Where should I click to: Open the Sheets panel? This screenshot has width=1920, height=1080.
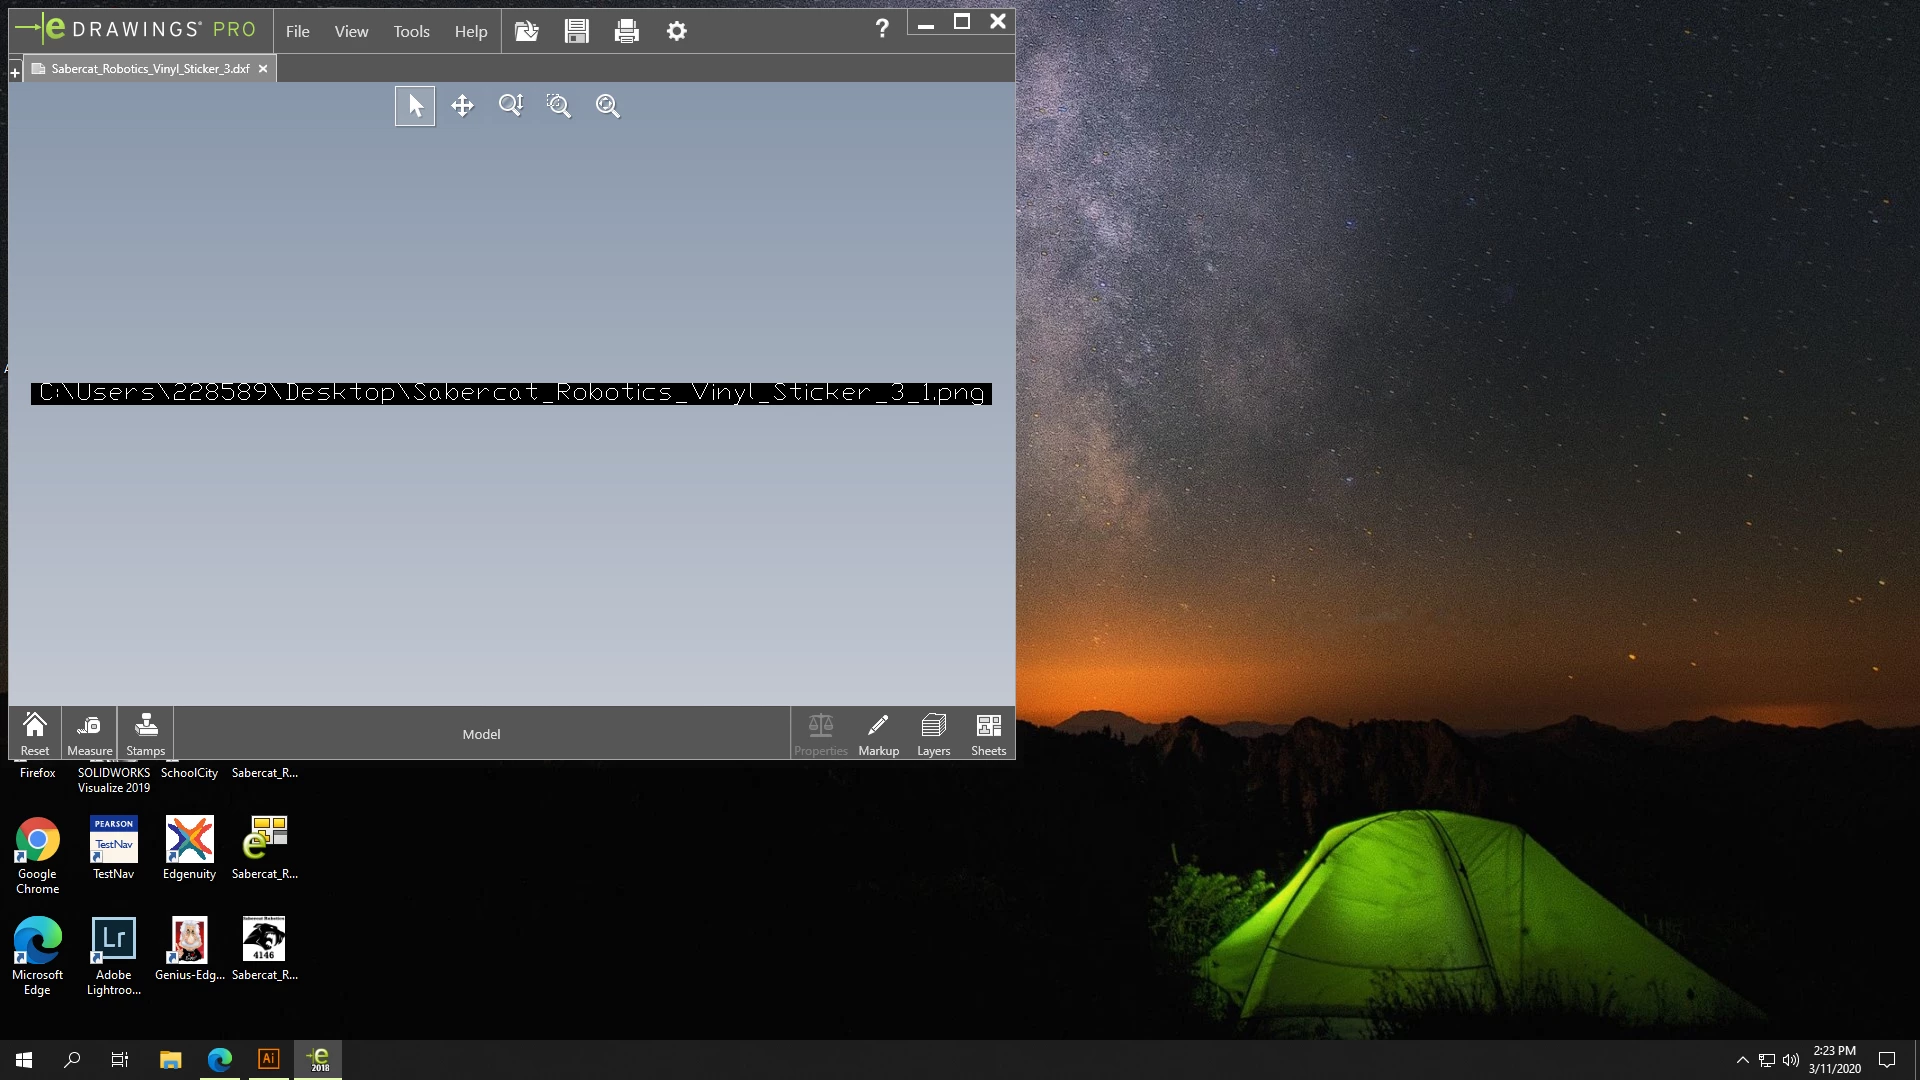[x=988, y=734]
